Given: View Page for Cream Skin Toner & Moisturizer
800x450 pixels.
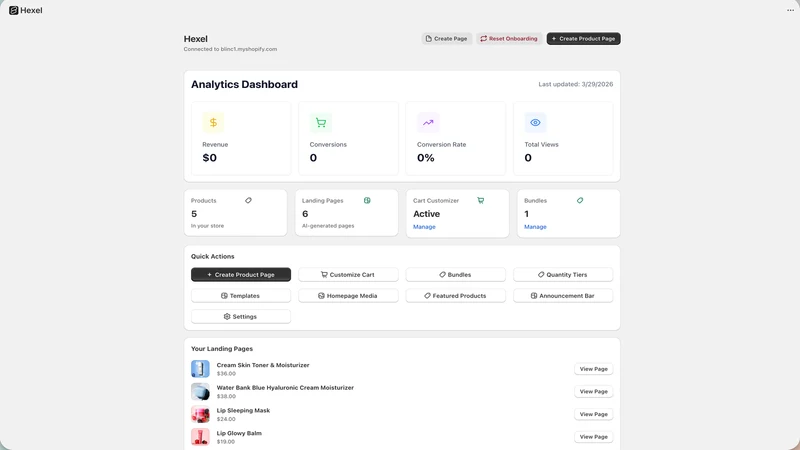Looking at the screenshot, I should coord(593,369).
